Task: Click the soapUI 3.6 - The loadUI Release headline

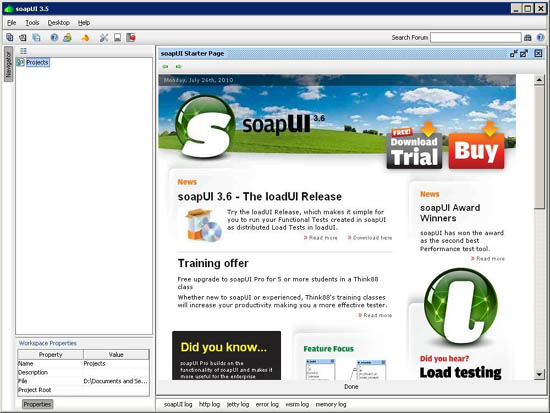Action: [x=260, y=196]
